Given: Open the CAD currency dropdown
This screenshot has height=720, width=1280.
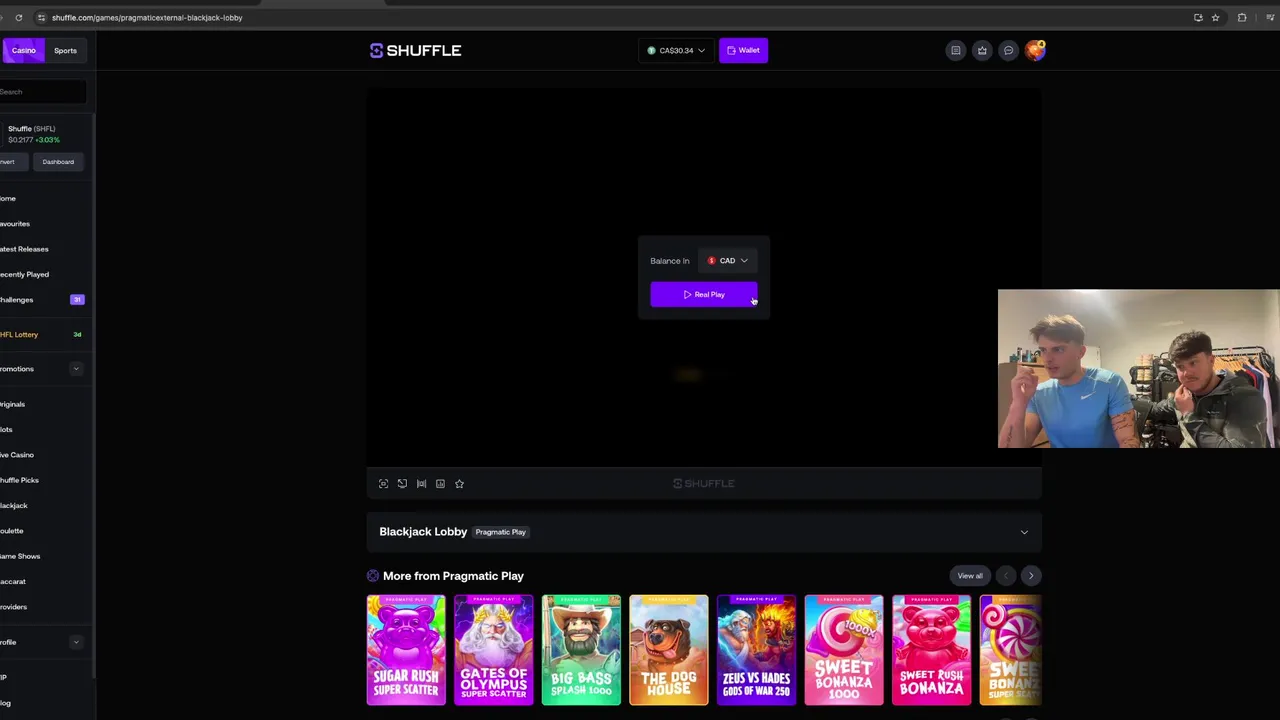Looking at the screenshot, I should click(x=728, y=261).
